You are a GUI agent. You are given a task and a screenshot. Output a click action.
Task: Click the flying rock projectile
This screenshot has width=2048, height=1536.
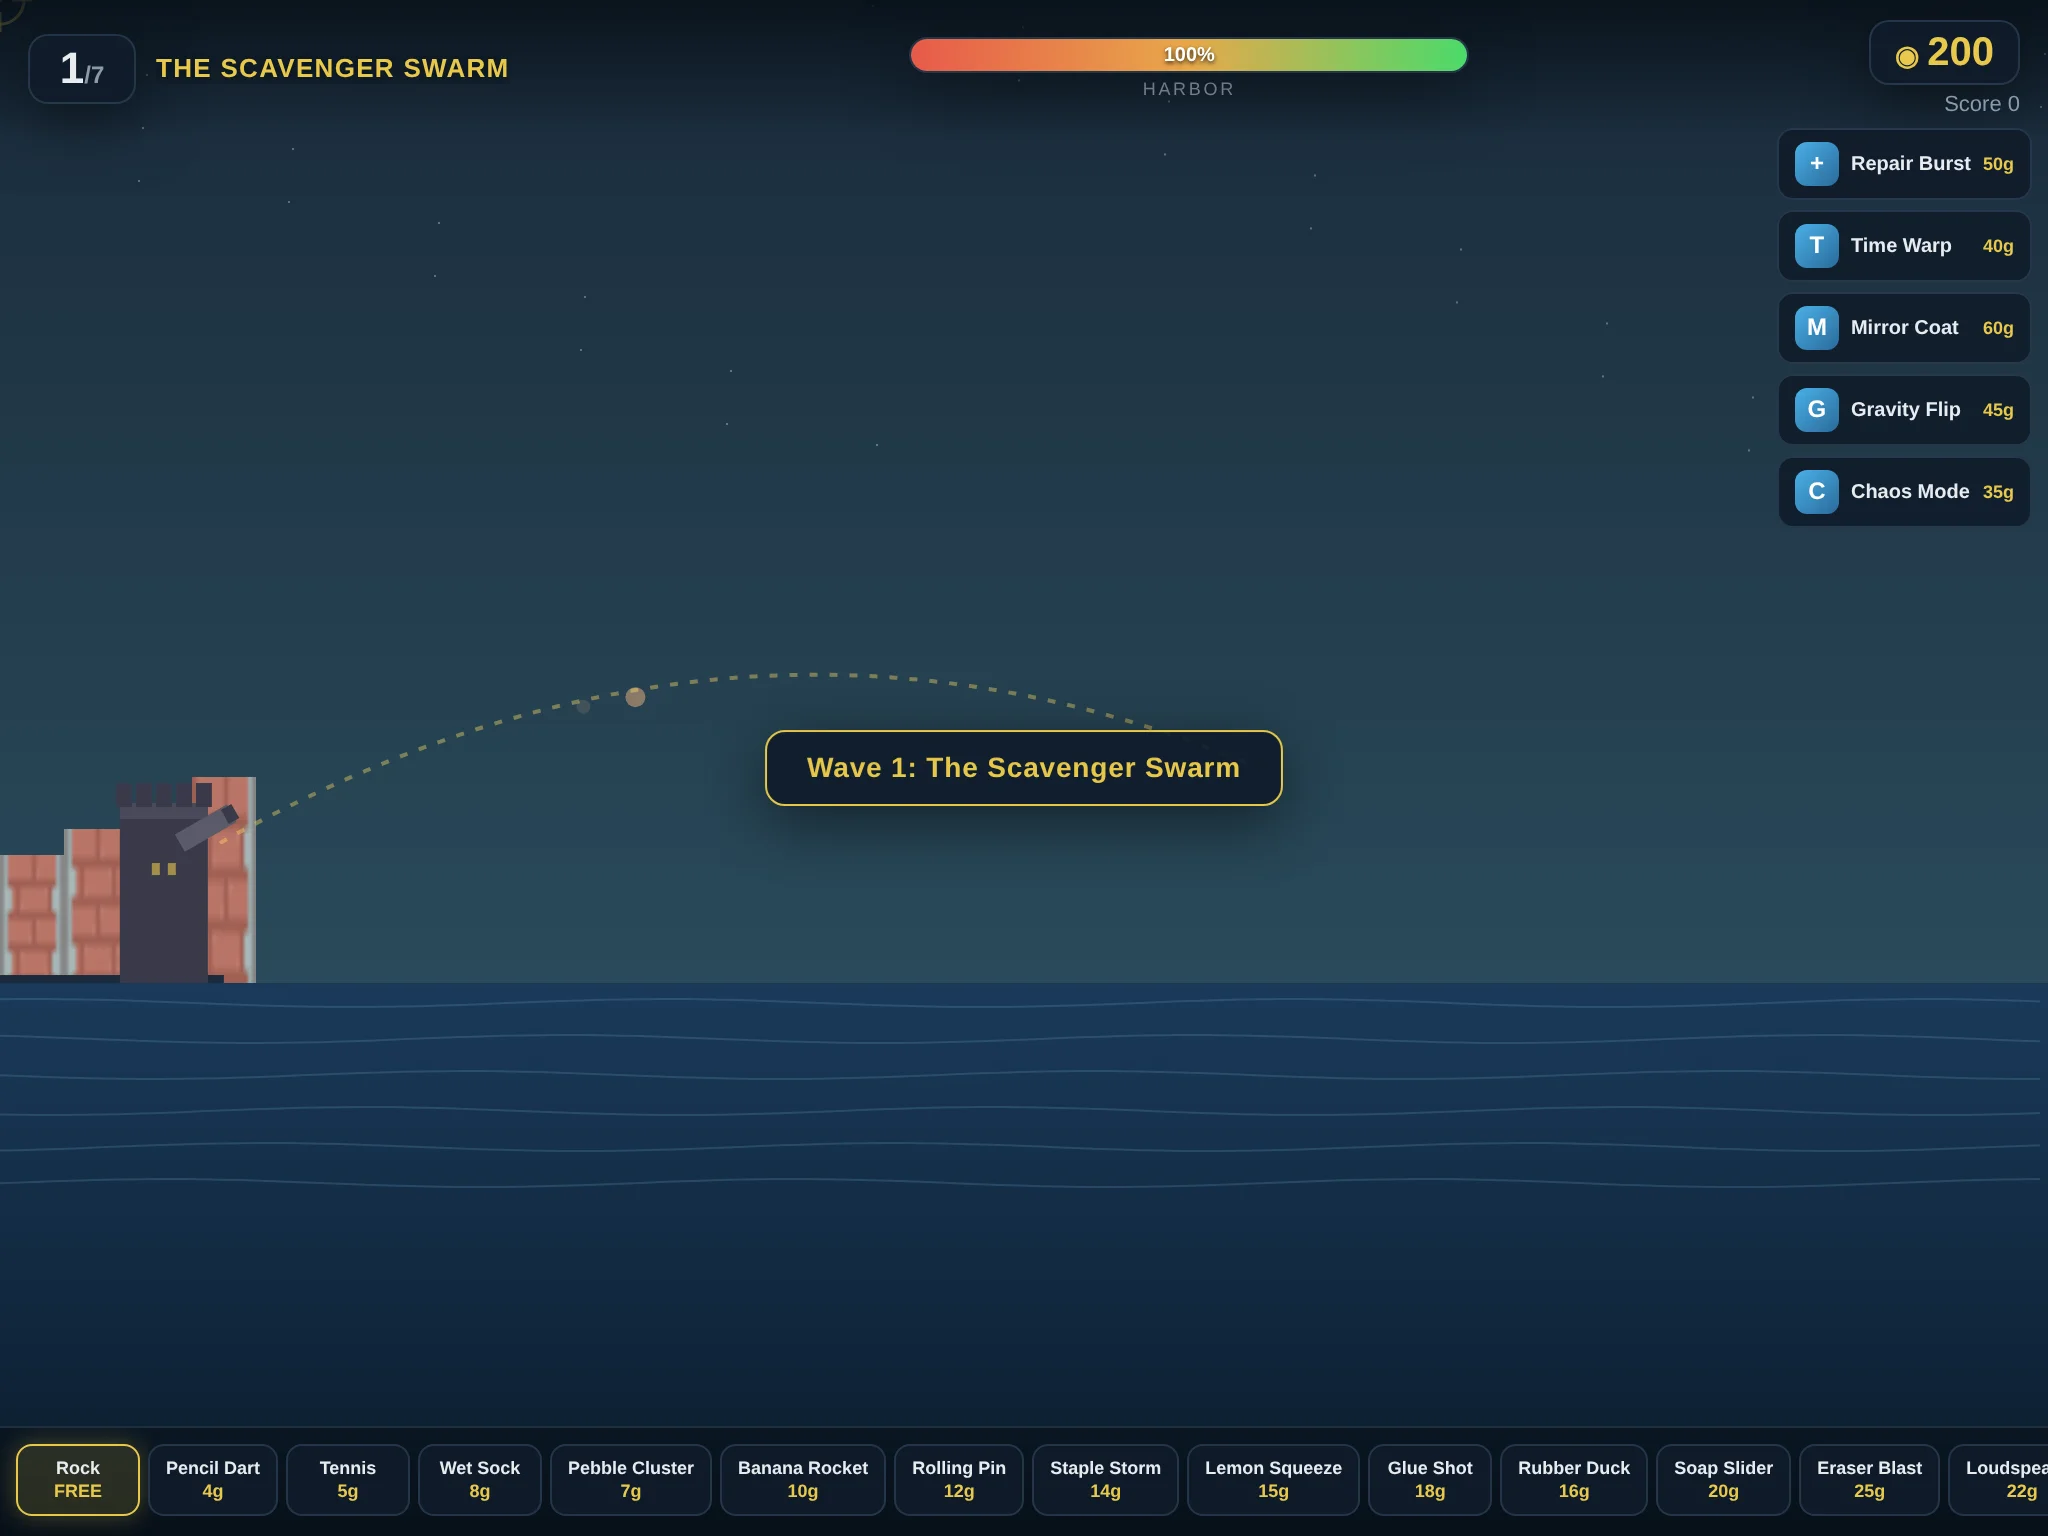coord(635,697)
